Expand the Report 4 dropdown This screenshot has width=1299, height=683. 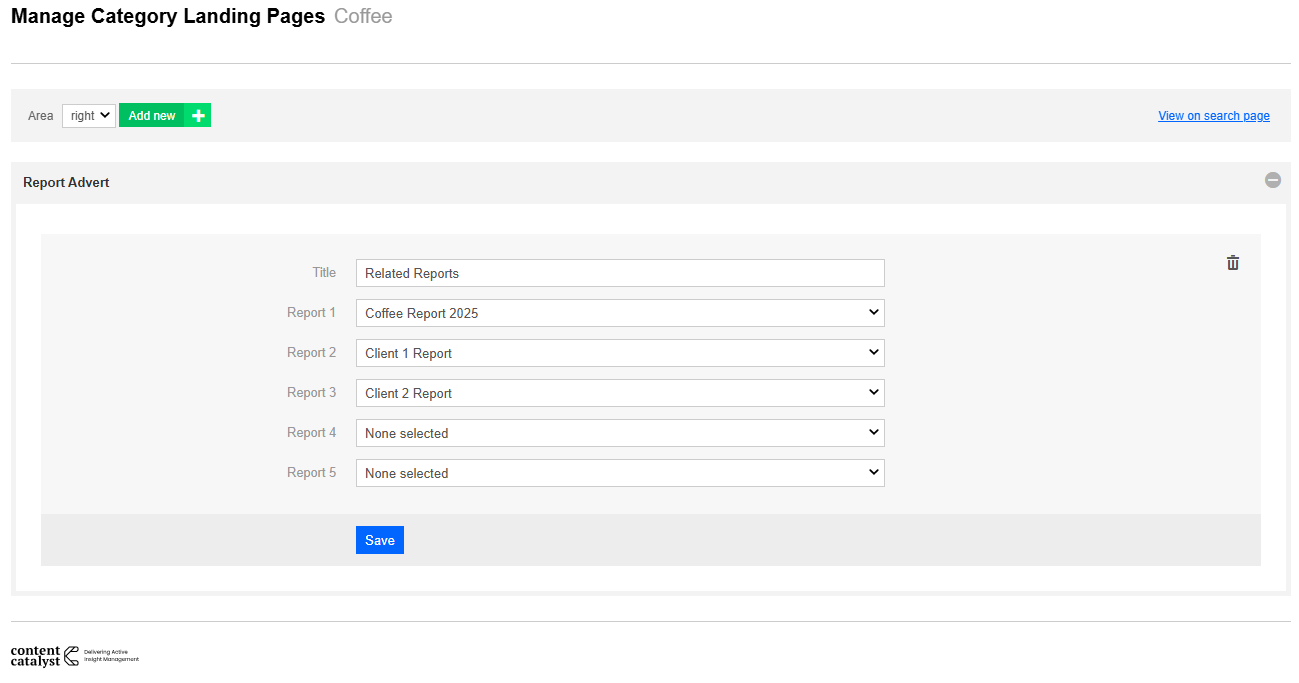[x=620, y=433]
